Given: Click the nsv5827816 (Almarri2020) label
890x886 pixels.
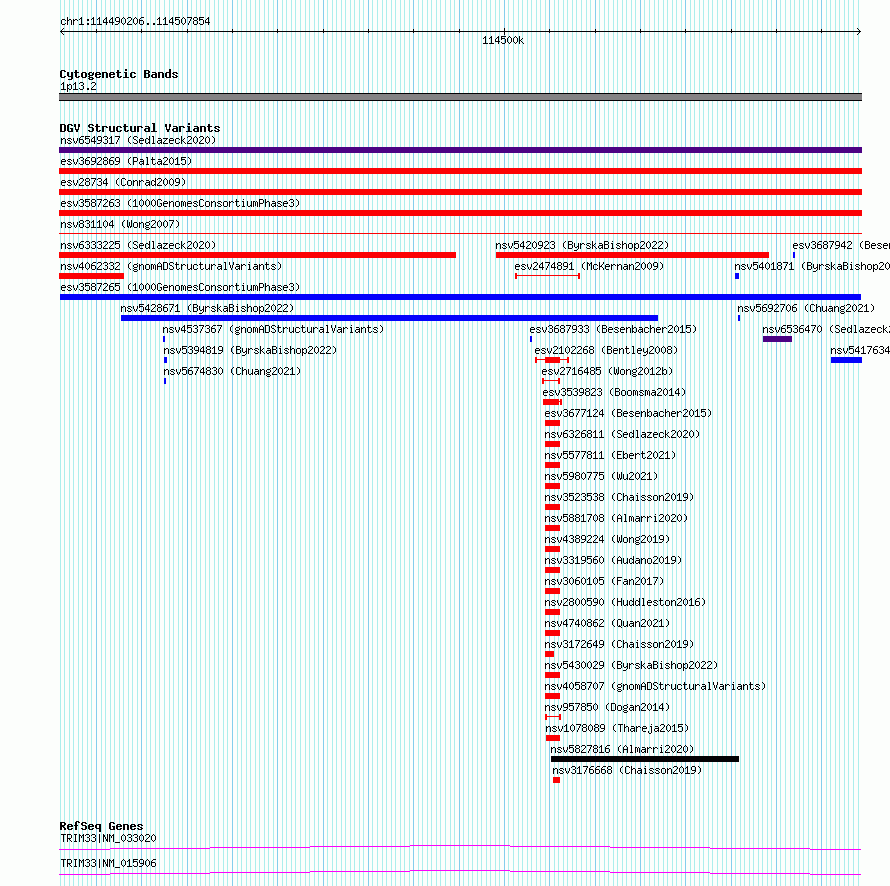Looking at the screenshot, I should click(x=622, y=749).
